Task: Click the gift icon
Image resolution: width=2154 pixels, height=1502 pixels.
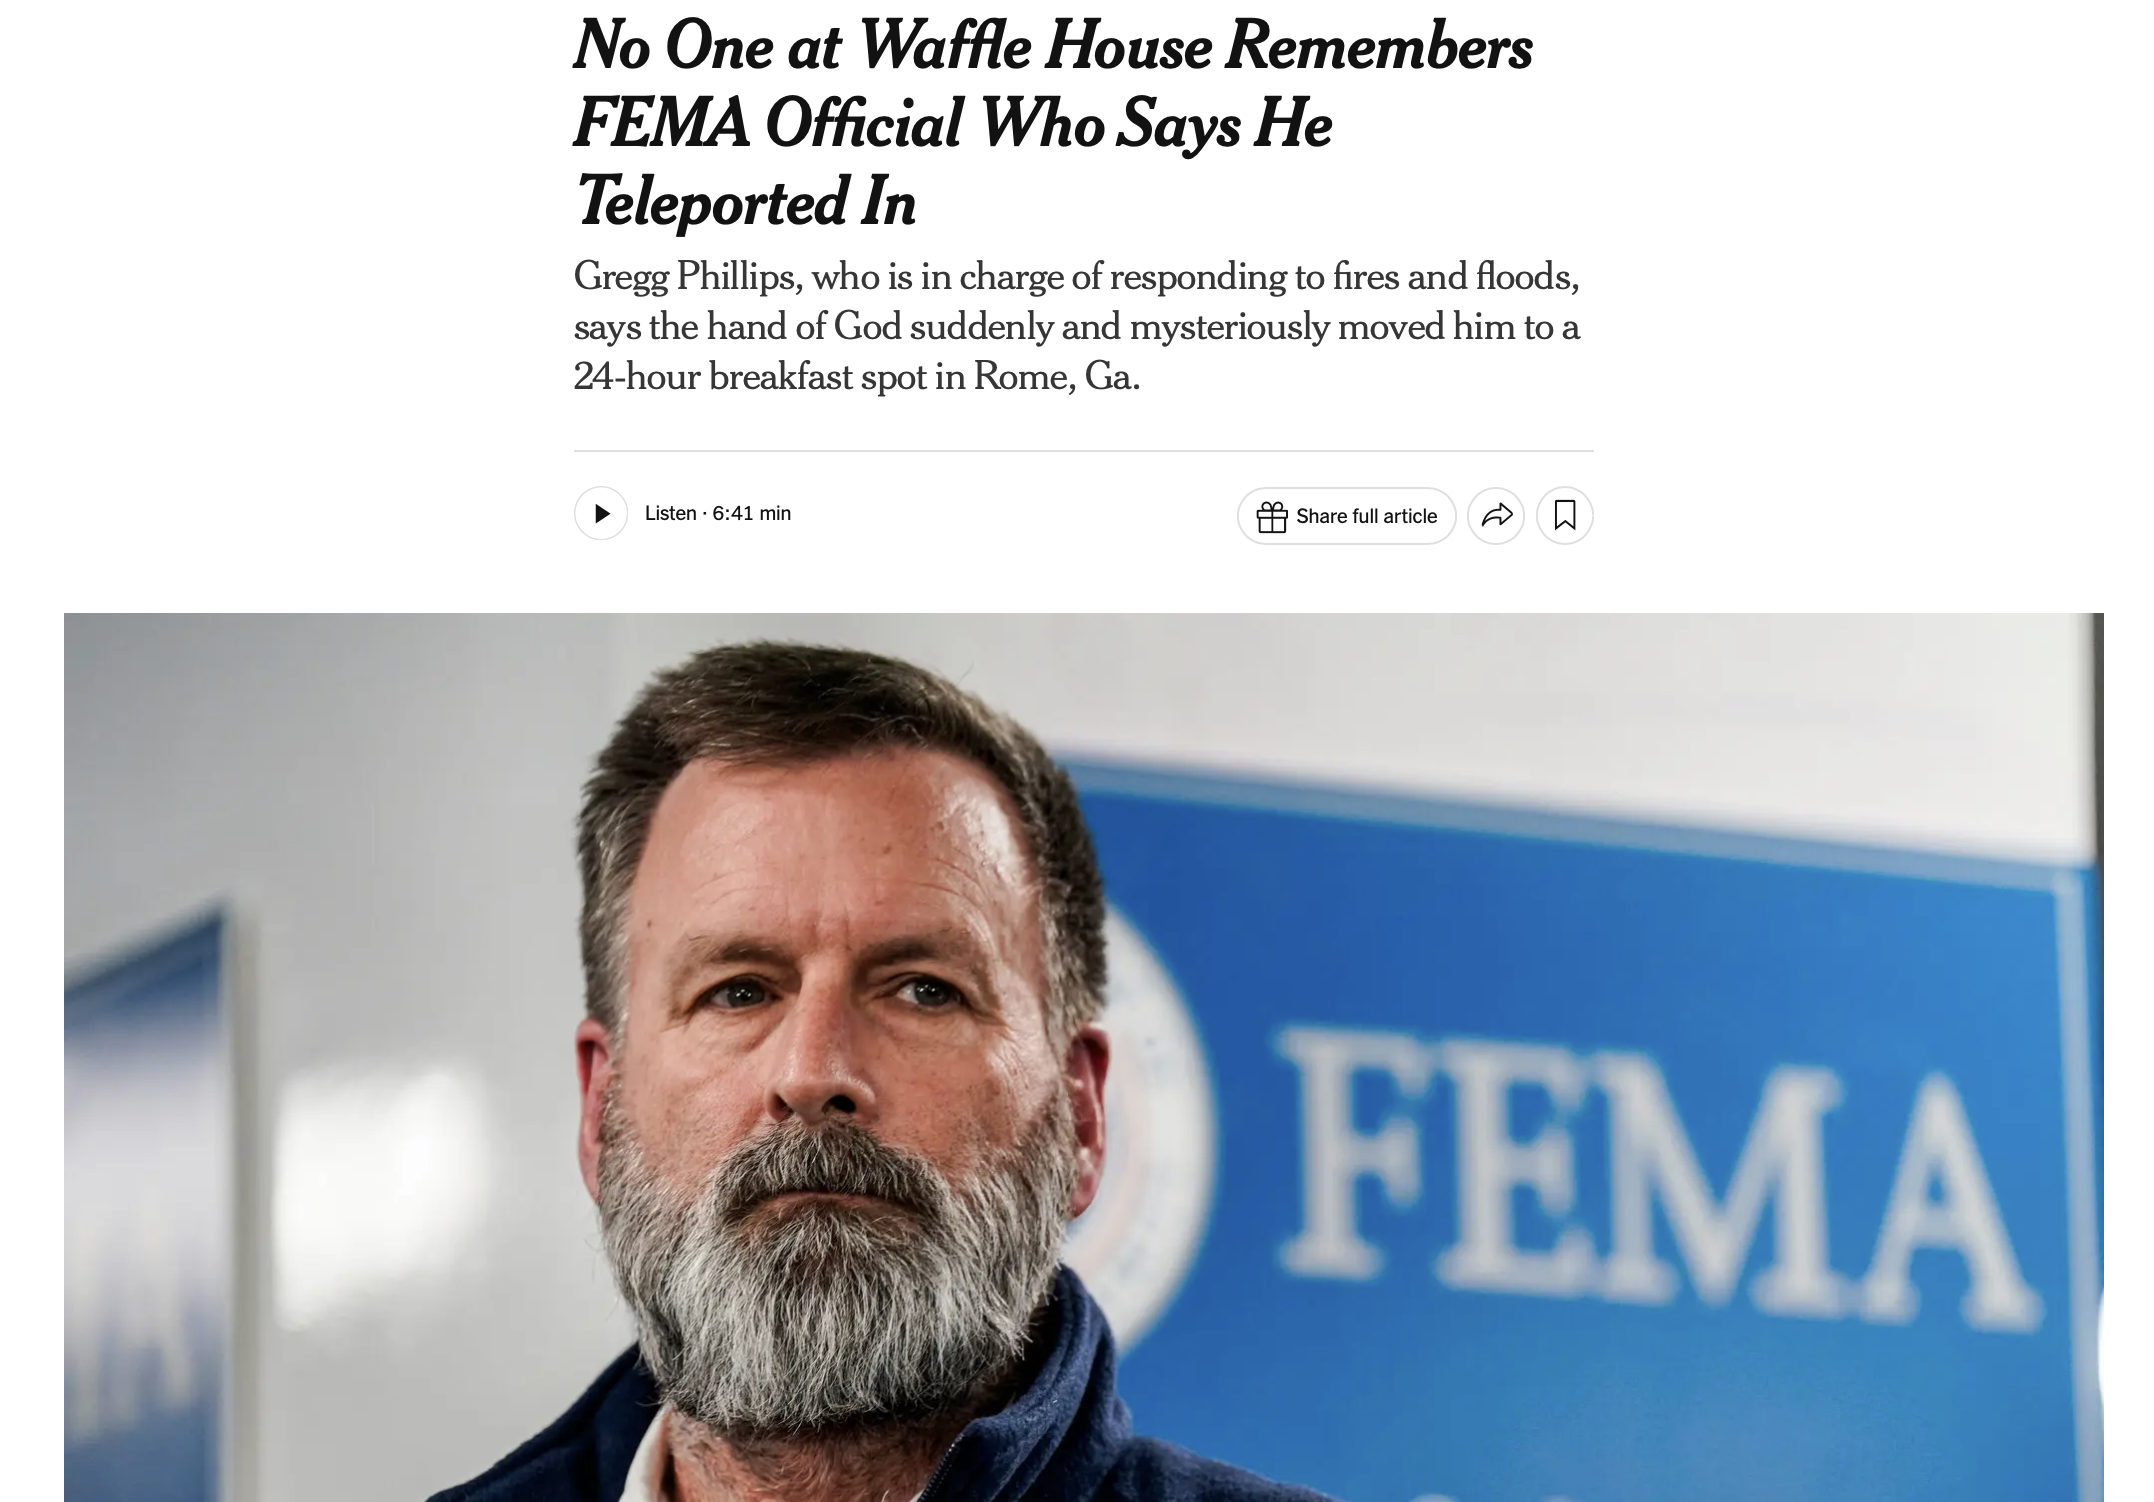Action: [1272, 517]
